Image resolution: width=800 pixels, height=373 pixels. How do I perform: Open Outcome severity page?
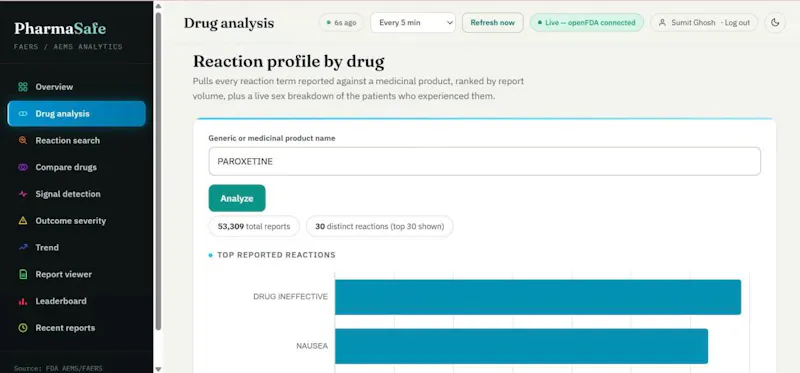click(77, 221)
